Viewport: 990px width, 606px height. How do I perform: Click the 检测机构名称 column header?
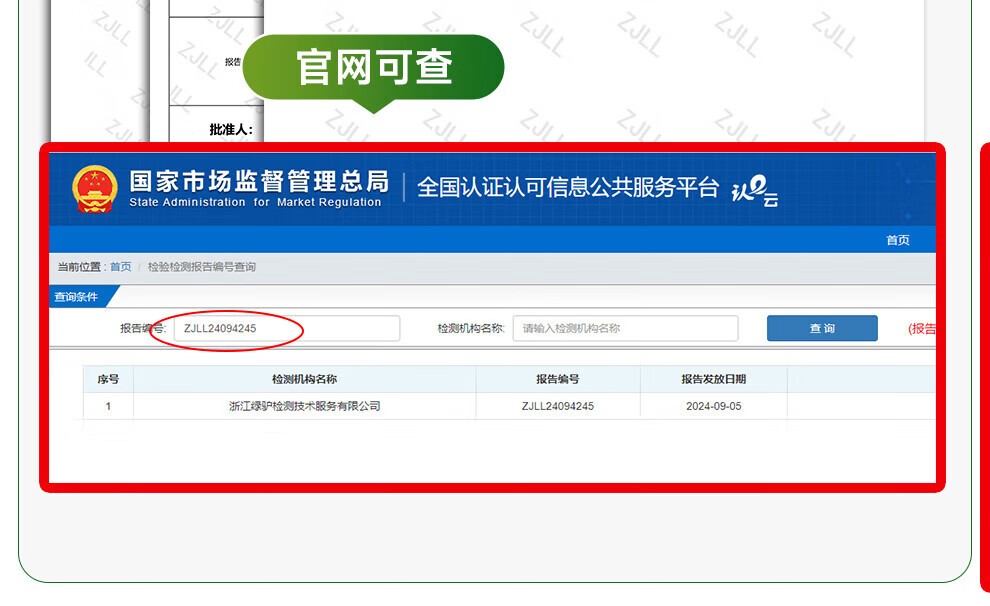coord(304,379)
